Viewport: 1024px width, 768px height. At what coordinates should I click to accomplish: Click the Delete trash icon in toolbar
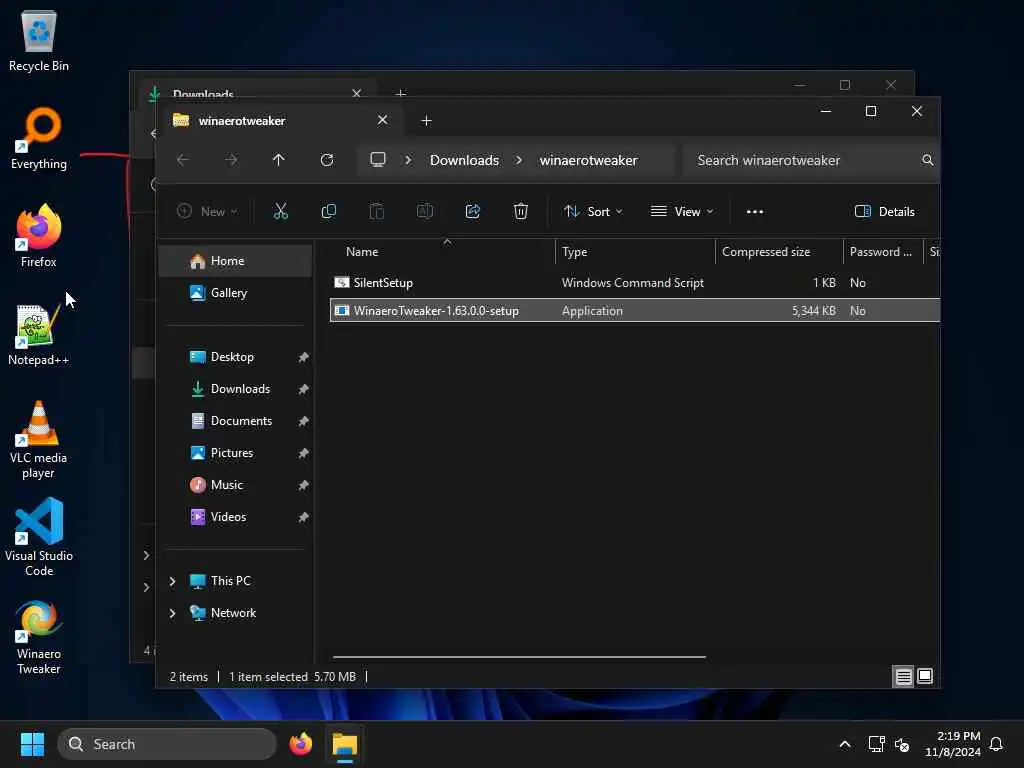coord(520,211)
